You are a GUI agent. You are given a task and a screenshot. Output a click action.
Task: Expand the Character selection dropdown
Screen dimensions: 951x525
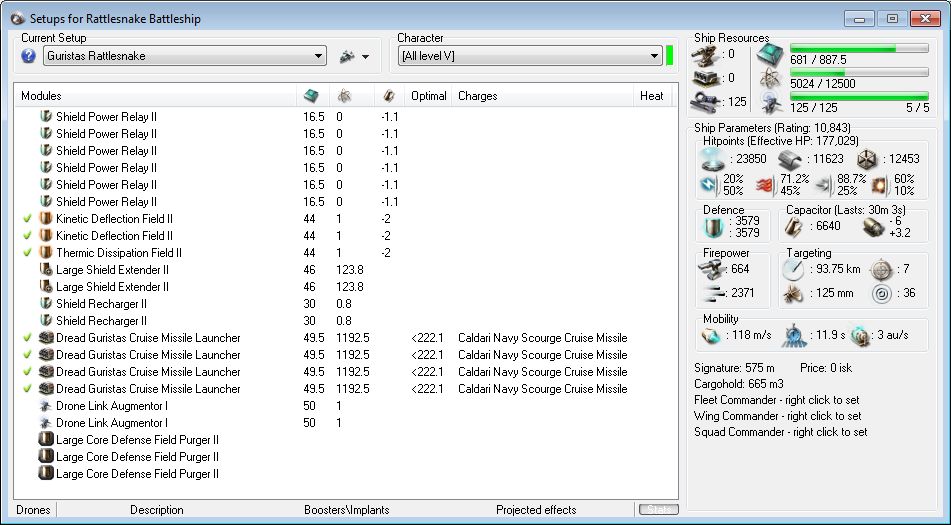(653, 56)
